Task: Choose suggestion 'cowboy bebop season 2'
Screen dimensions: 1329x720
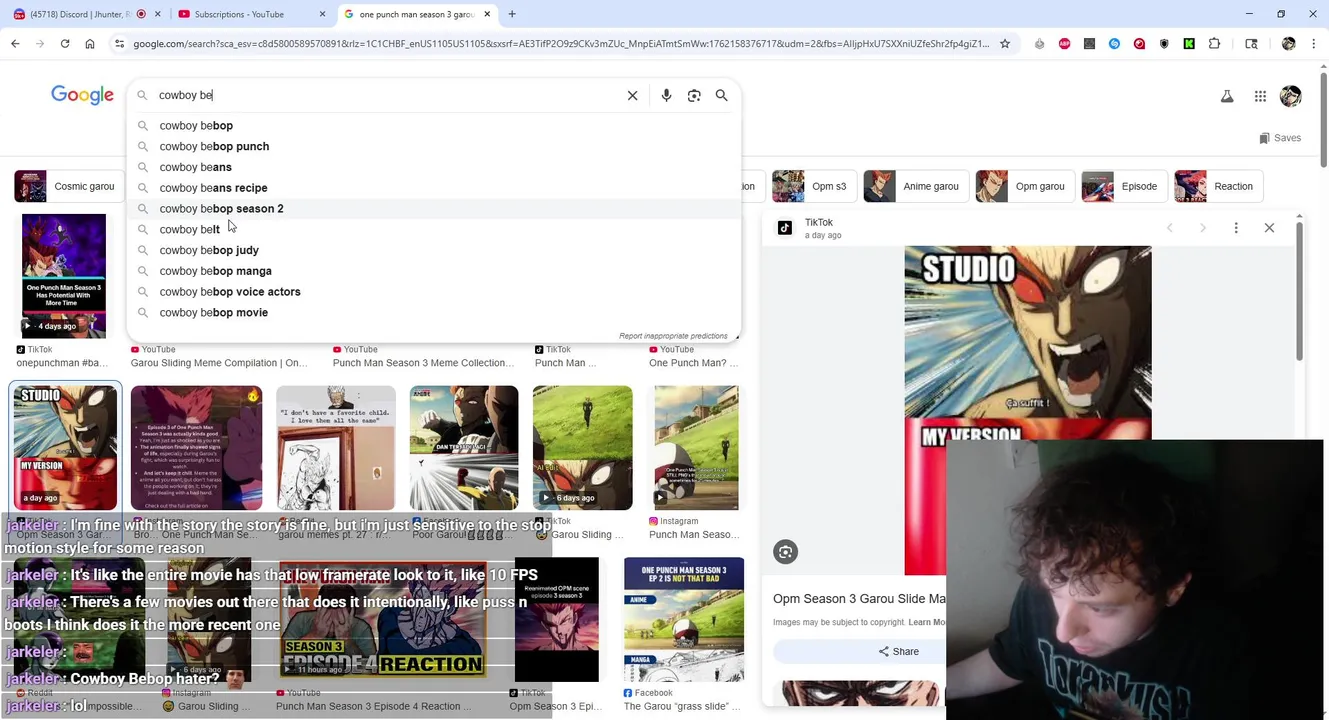Action: point(434,208)
